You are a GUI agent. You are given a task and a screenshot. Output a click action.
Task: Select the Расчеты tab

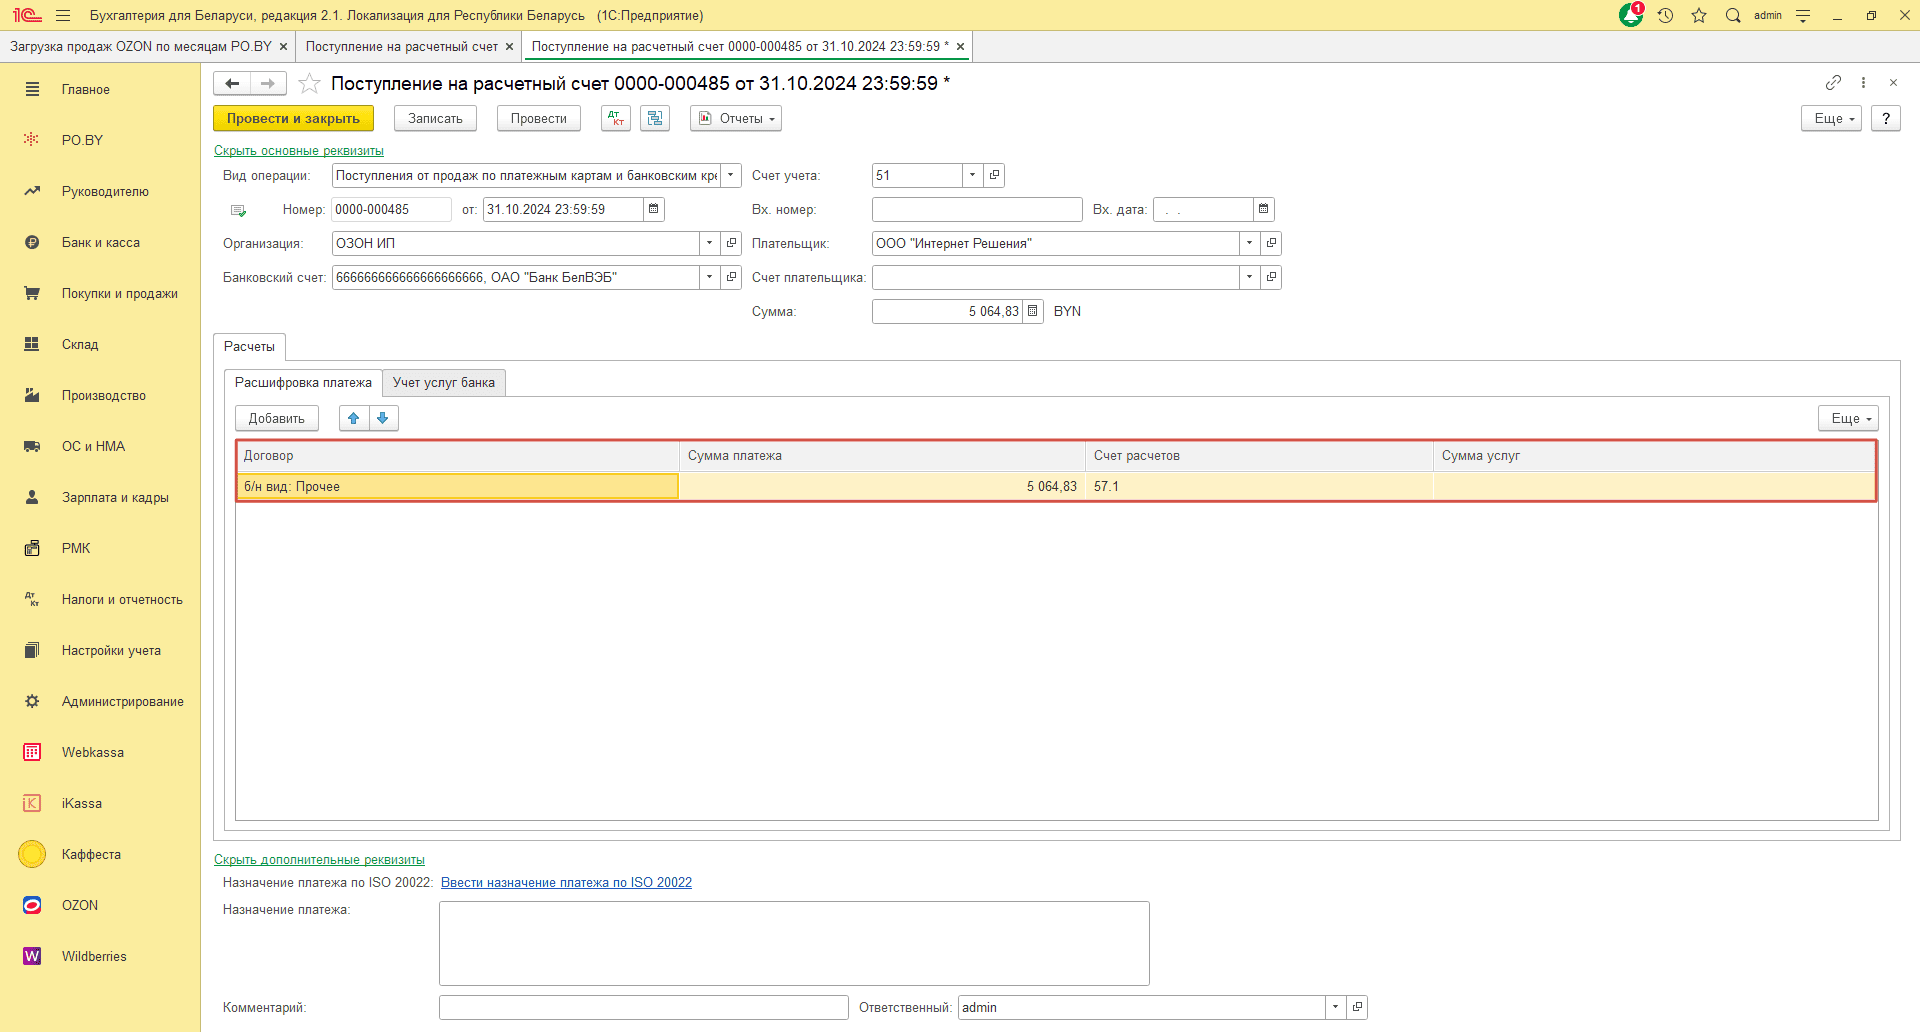tap(249, 346)
